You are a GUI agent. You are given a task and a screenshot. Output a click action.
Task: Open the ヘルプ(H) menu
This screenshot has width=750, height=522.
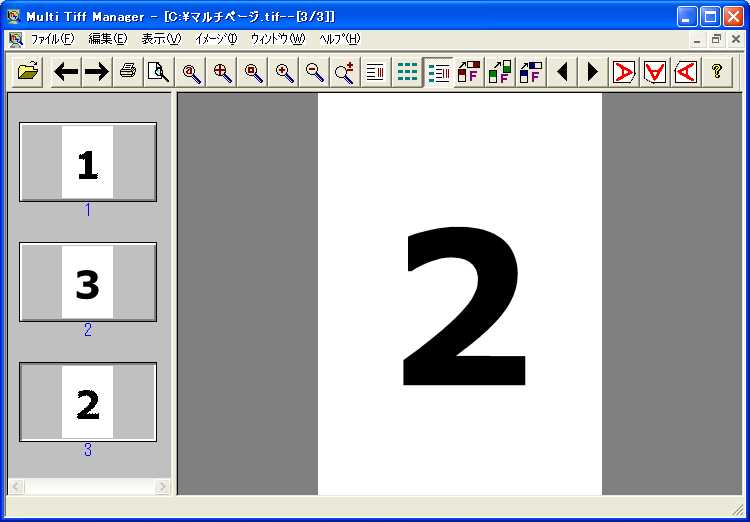point(340,39)
